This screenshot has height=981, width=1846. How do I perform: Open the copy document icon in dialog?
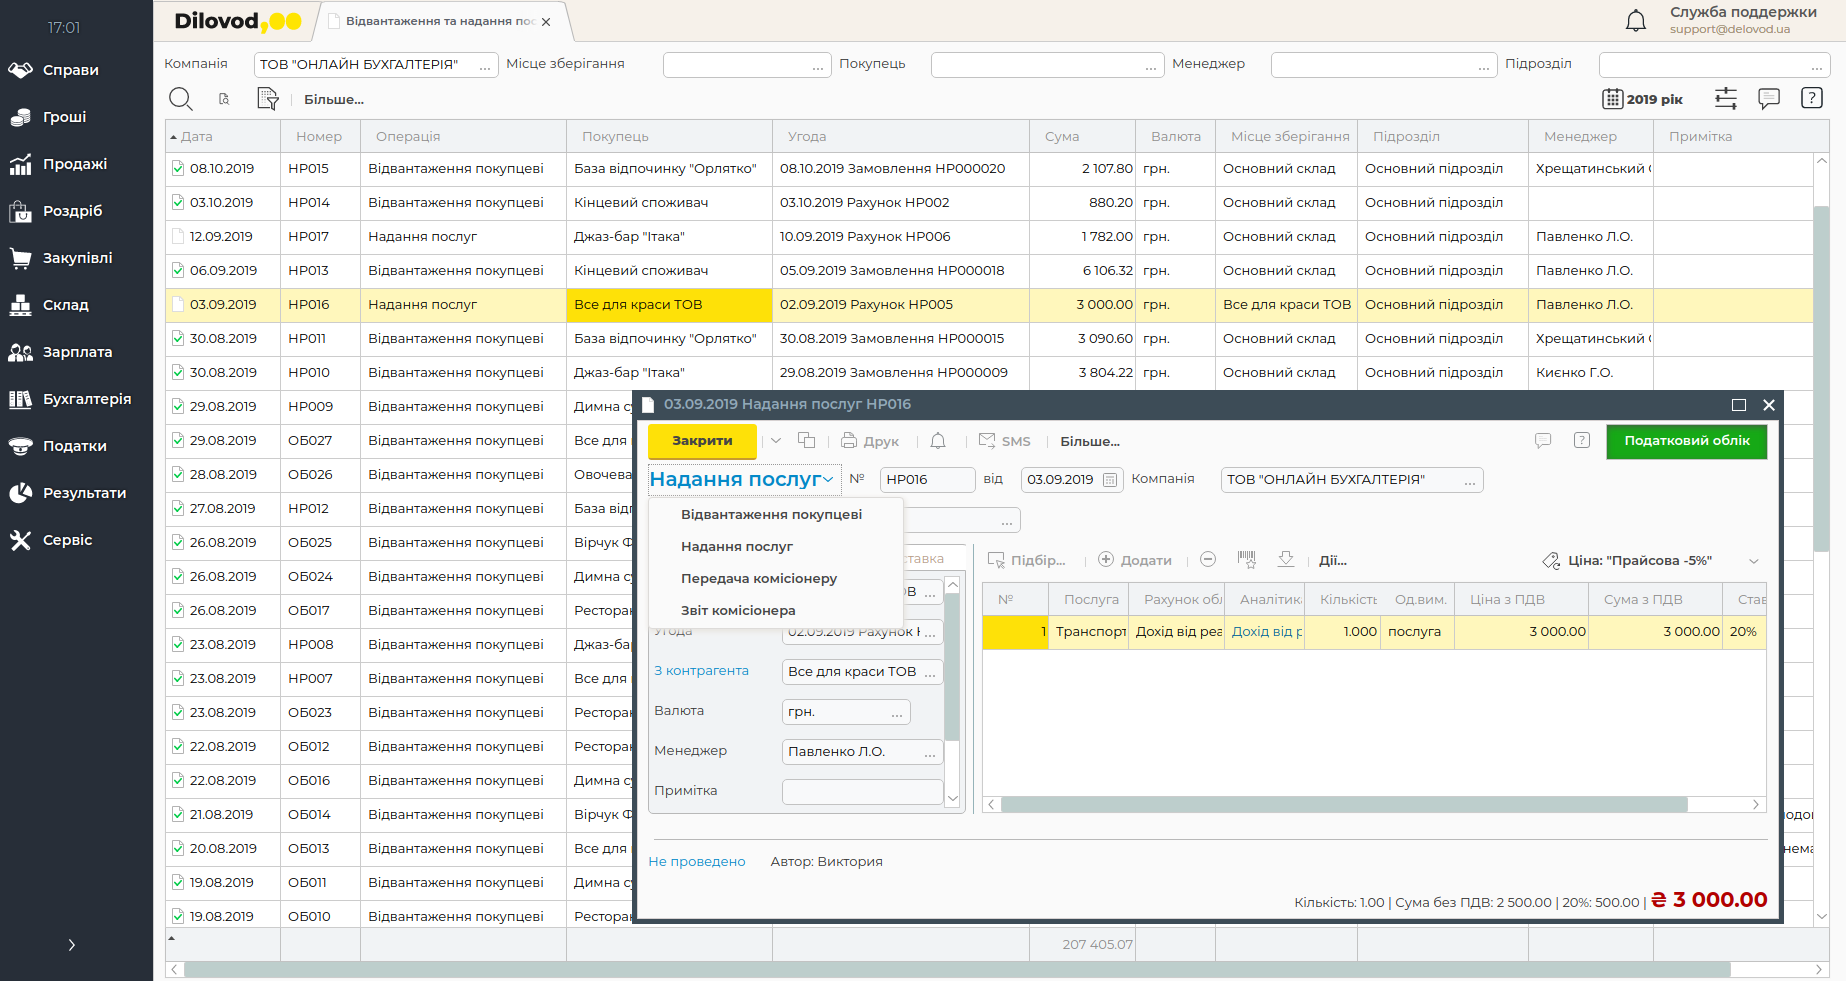pyautogui.click(x=806, y=441)
